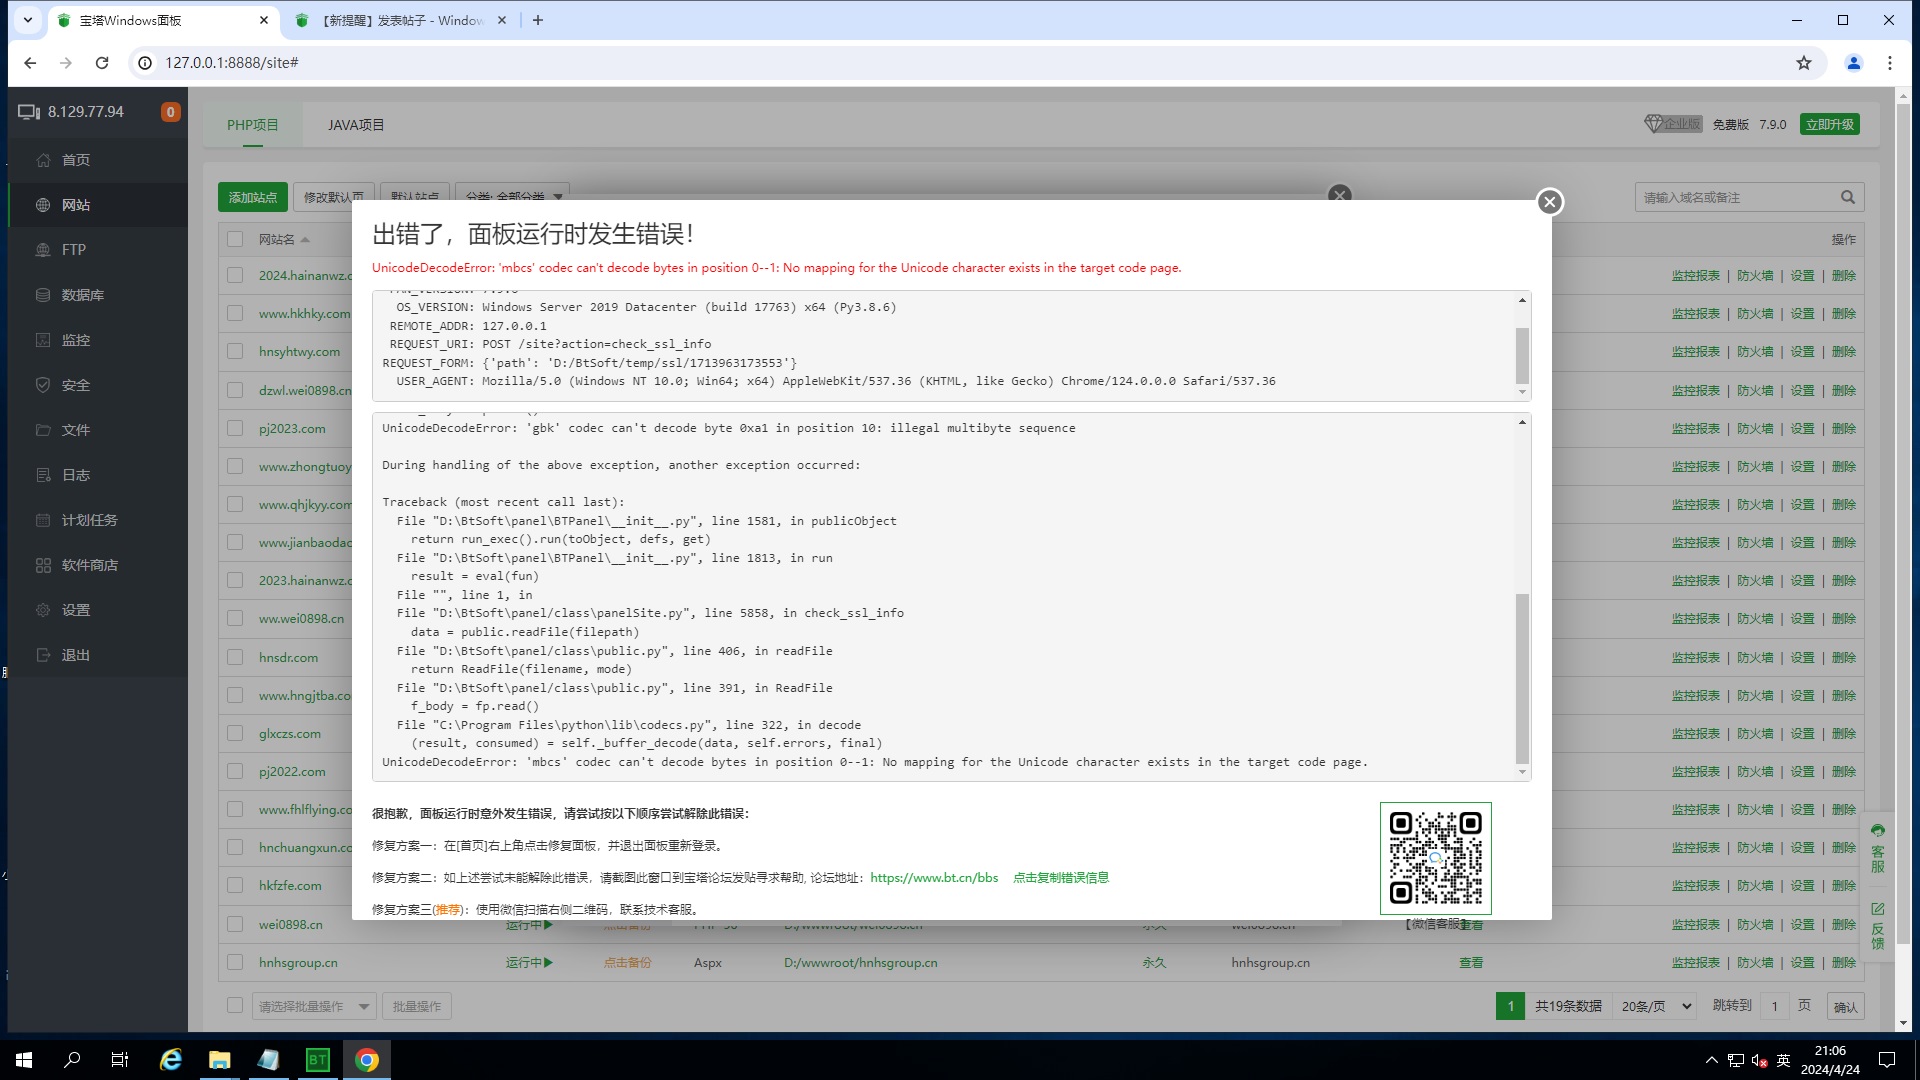The image size is (1920, 1080).
Task: Check the box for hnsyhtwy.com row
Action: (x=235, y=351)
